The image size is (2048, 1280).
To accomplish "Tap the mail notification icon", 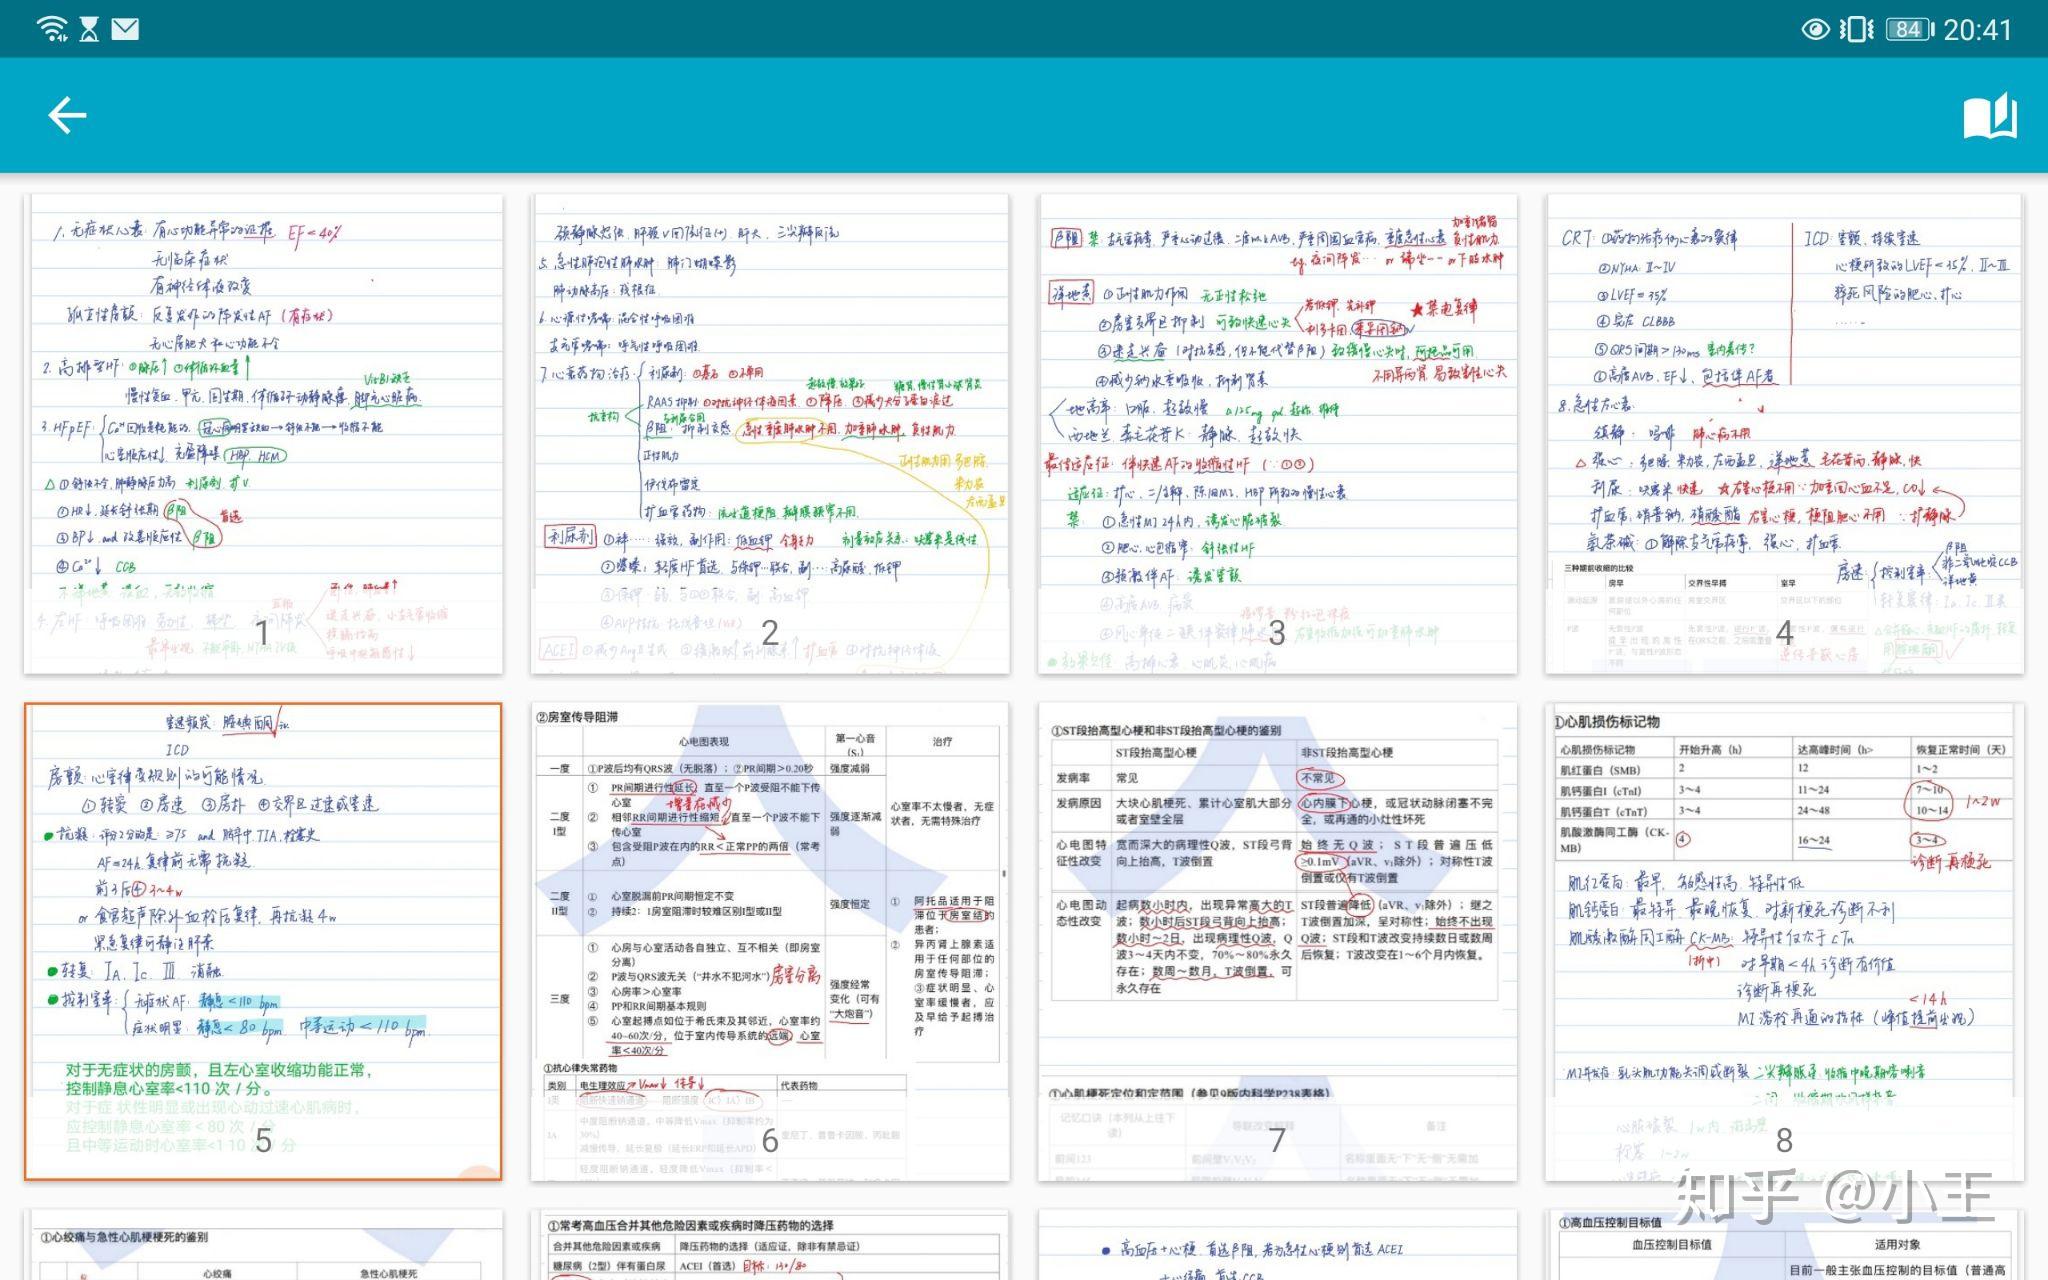I will coord(125,29).
